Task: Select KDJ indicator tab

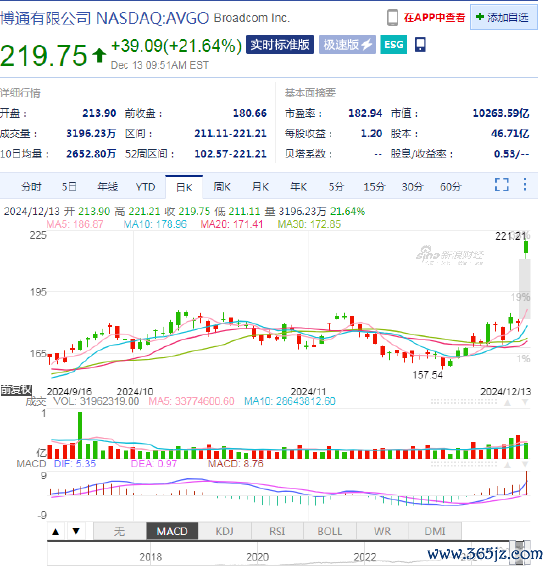Action: click(225, 531)
